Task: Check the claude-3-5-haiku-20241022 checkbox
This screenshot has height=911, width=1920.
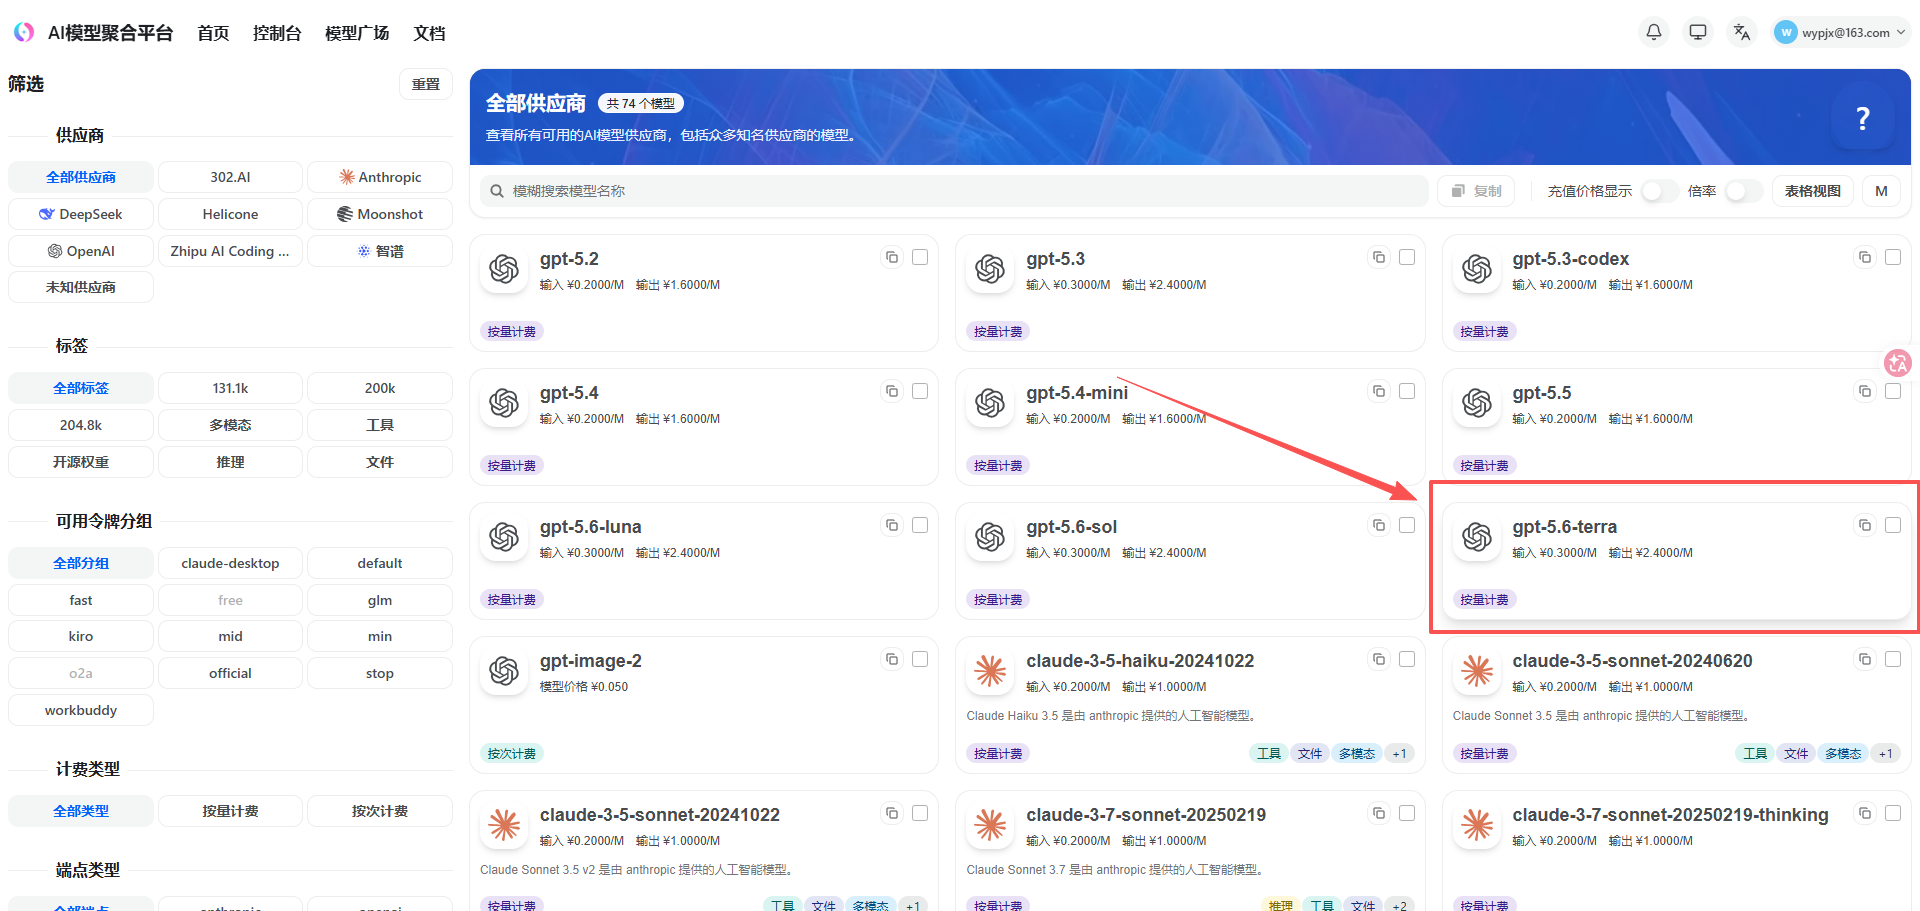Action: point(1407,659)
